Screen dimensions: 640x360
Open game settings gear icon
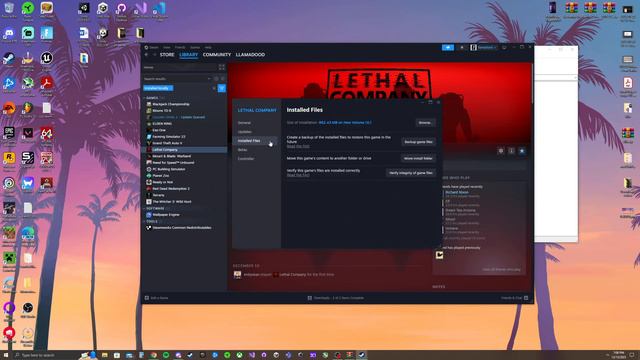pyautogui.click(x=501, y=151)
